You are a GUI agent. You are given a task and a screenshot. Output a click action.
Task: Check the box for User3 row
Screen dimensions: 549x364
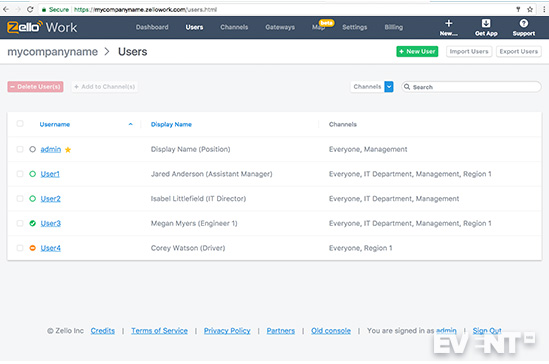20,223
